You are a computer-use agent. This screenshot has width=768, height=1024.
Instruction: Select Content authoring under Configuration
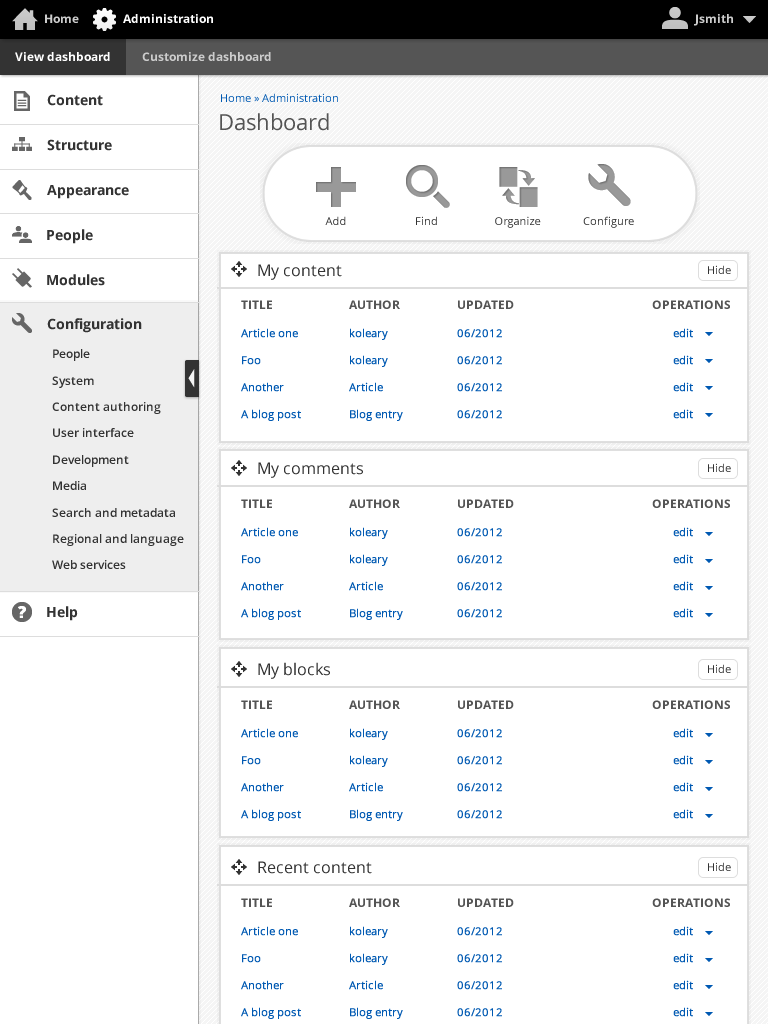point(106,407)
